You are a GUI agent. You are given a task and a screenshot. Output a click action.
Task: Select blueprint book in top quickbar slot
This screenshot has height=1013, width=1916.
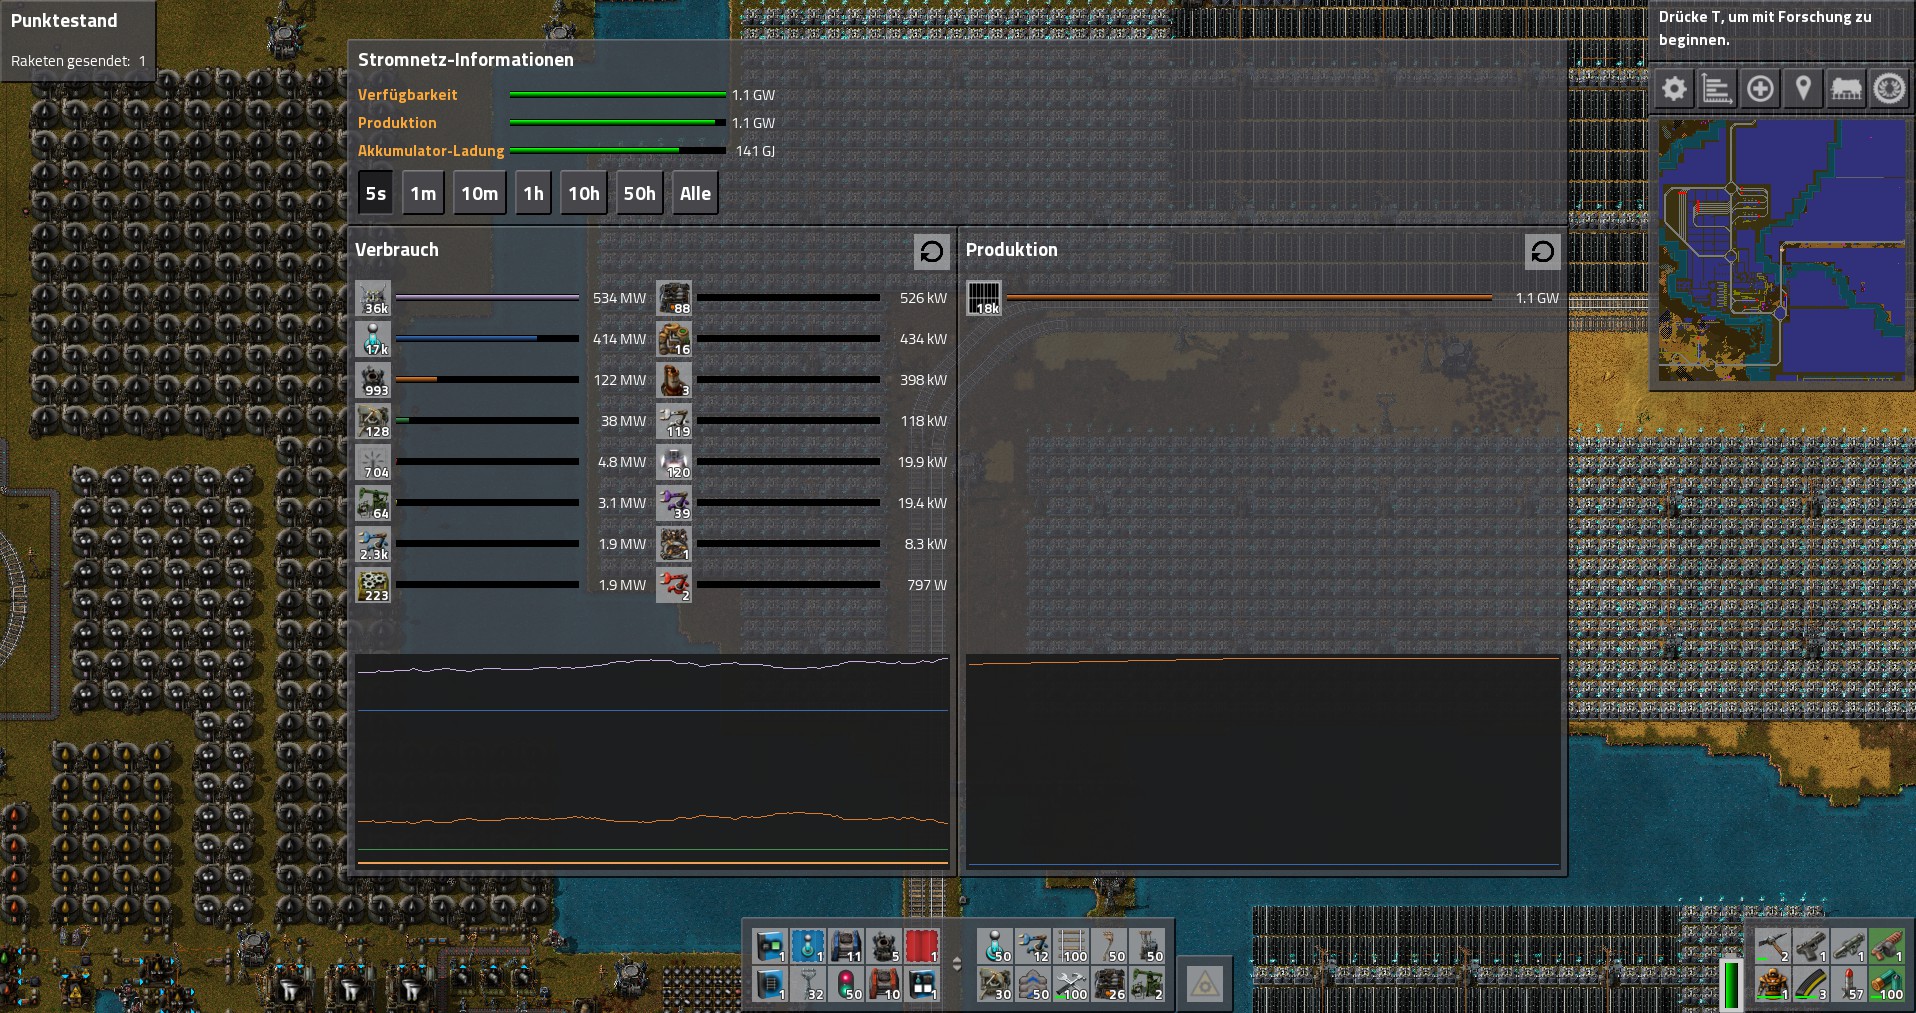770,946
